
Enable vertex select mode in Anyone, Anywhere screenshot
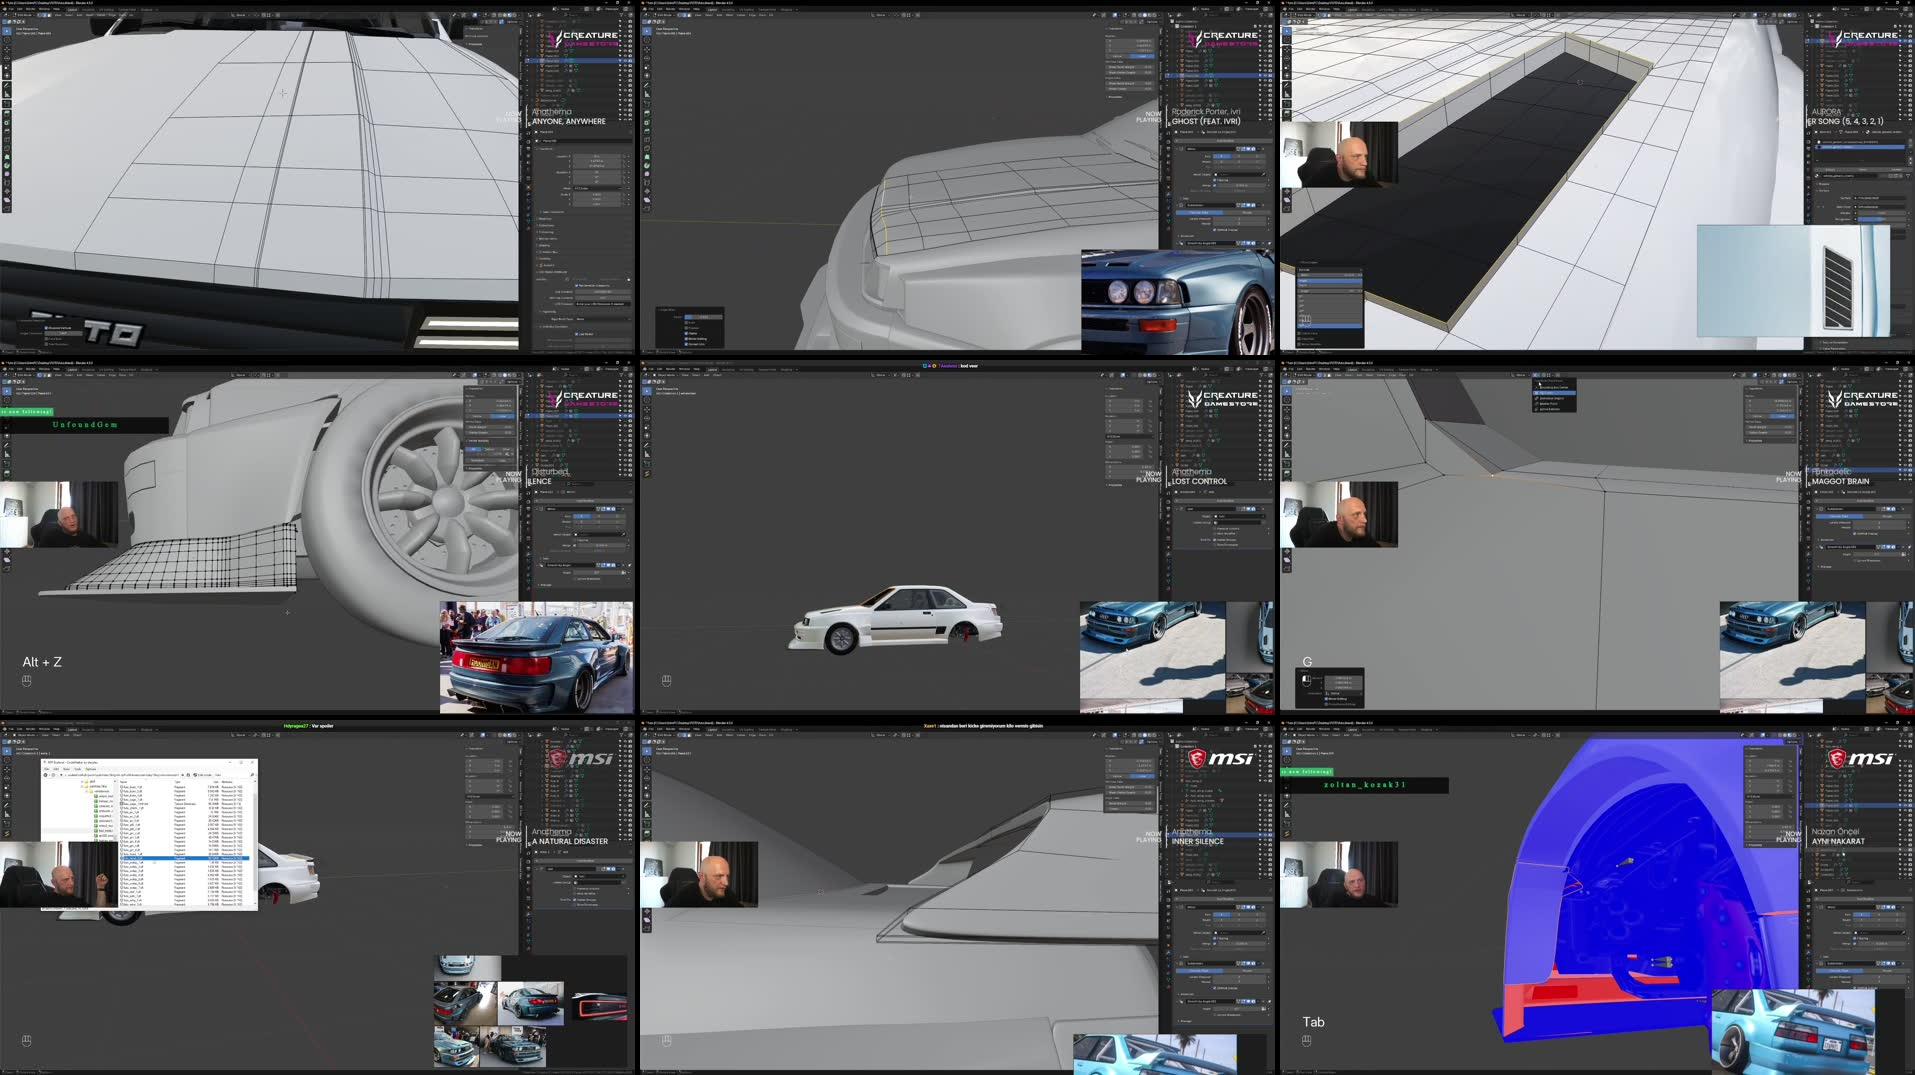[x=39, y=15]
